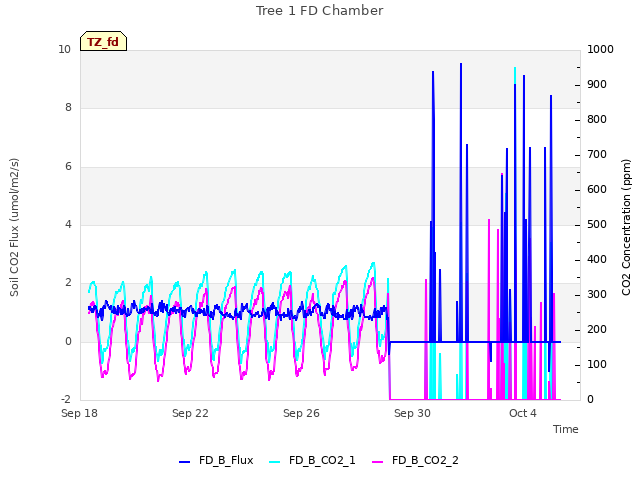
Task: Click the chart title Tree 1 FD Chamber
Action: point(320,11)
